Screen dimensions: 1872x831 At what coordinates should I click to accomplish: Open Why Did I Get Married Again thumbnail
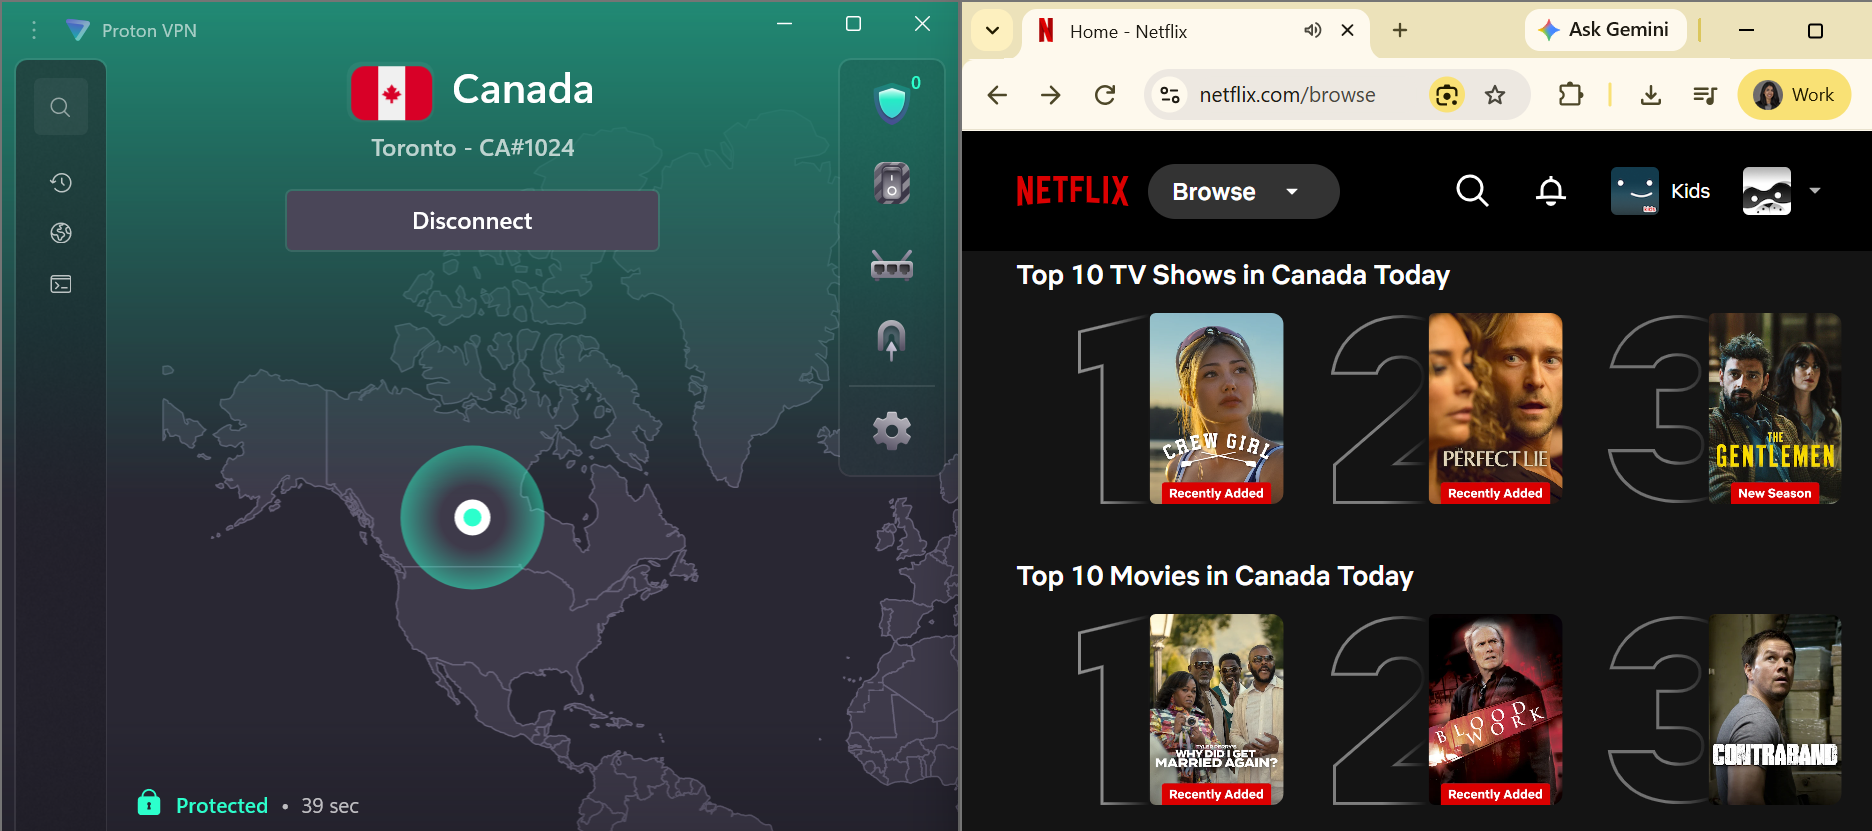pos(1216,709)
